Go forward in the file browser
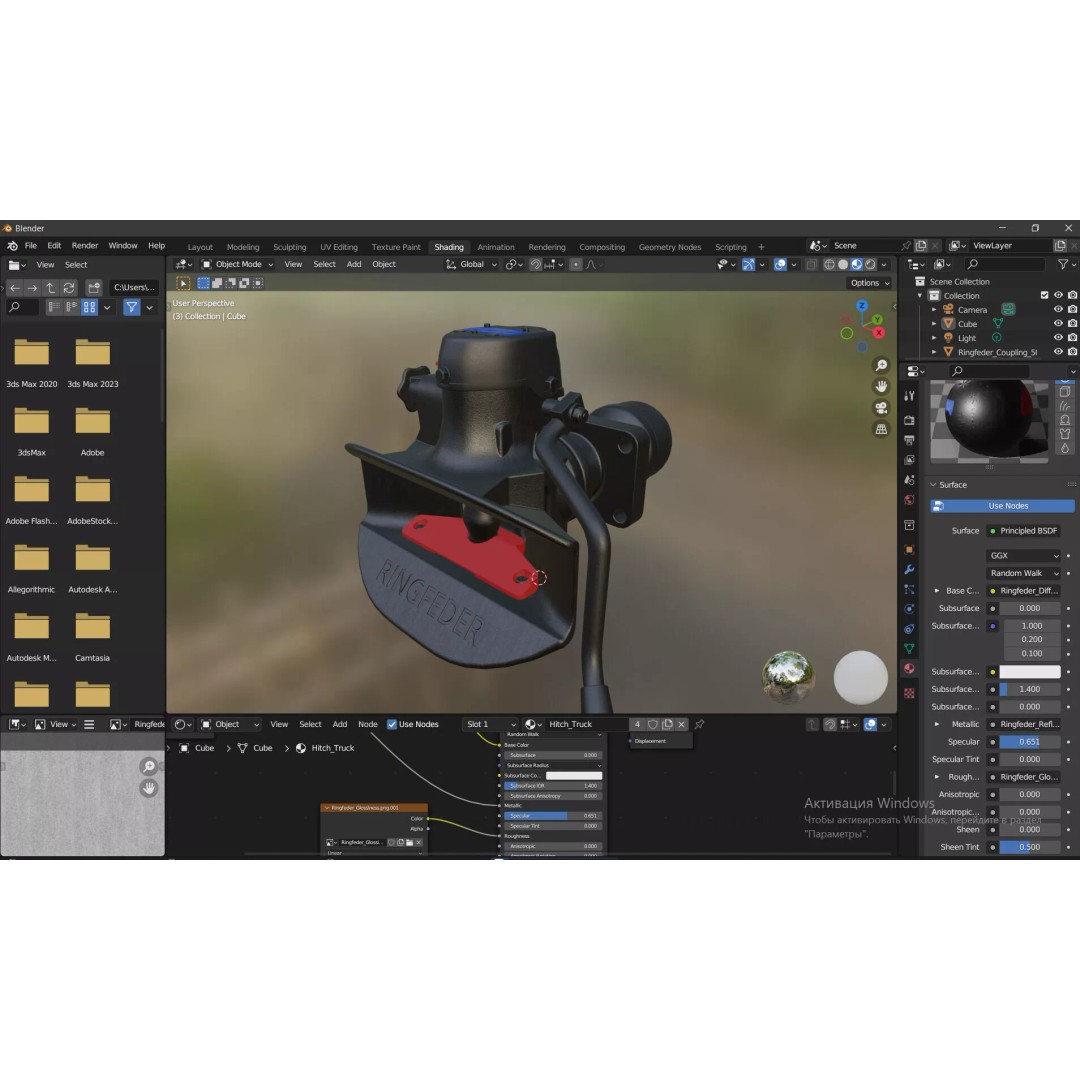Image resolution: width=1080 pixels, height=1080 pixels. (32, 287)
